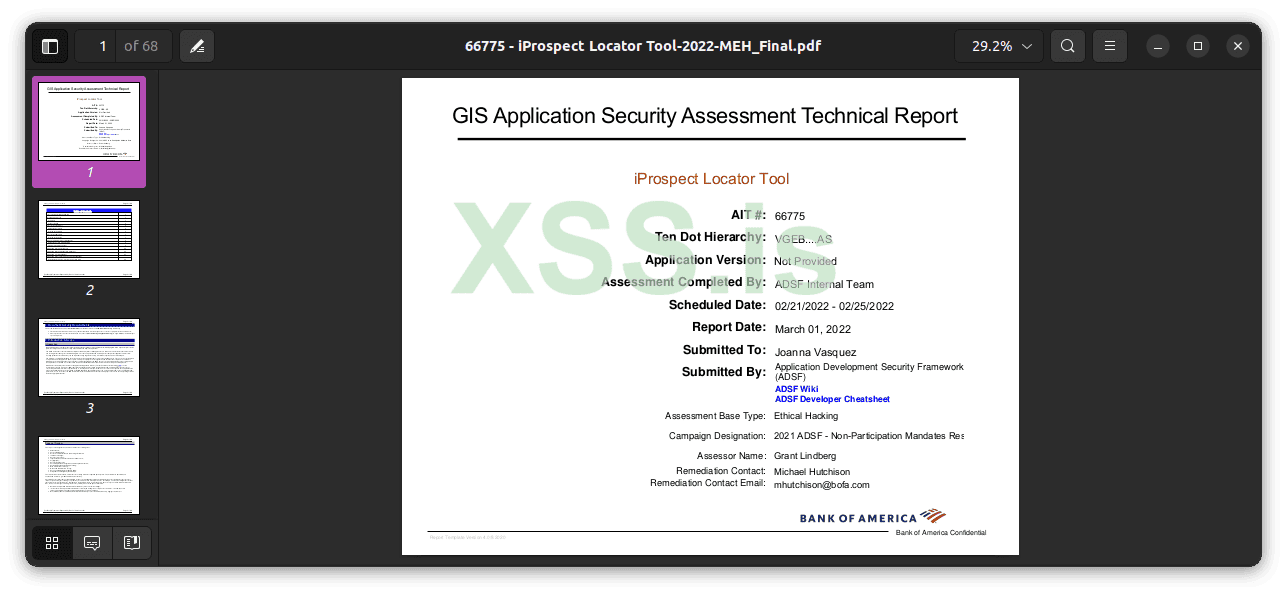The width and height of the screenshot is (1287, 595).
Task: Maximize the document viewer window
Action: coord(1198,46)
